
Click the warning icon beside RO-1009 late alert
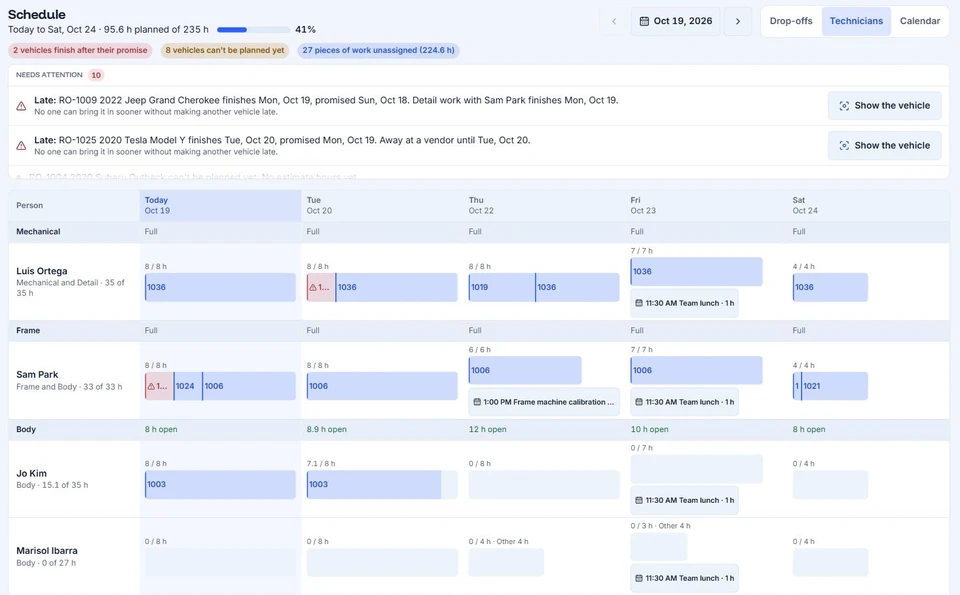(x=21, y=106)
